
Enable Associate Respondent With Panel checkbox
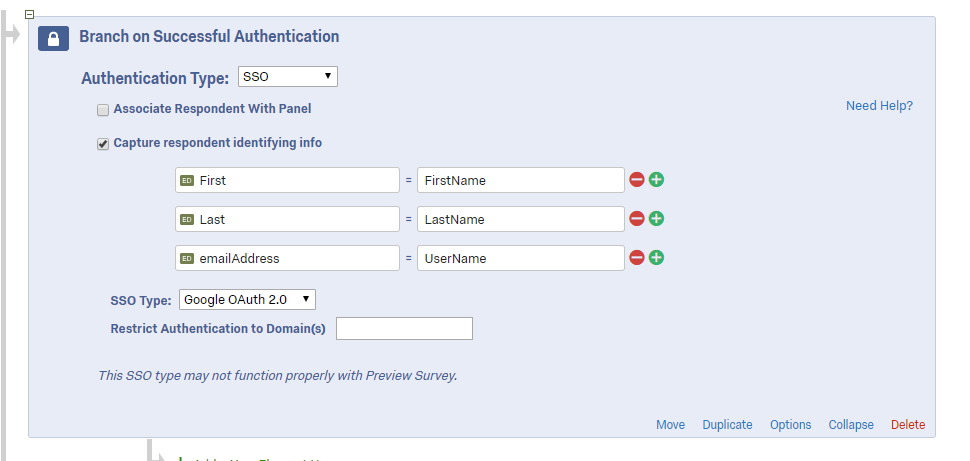(103, 110)
